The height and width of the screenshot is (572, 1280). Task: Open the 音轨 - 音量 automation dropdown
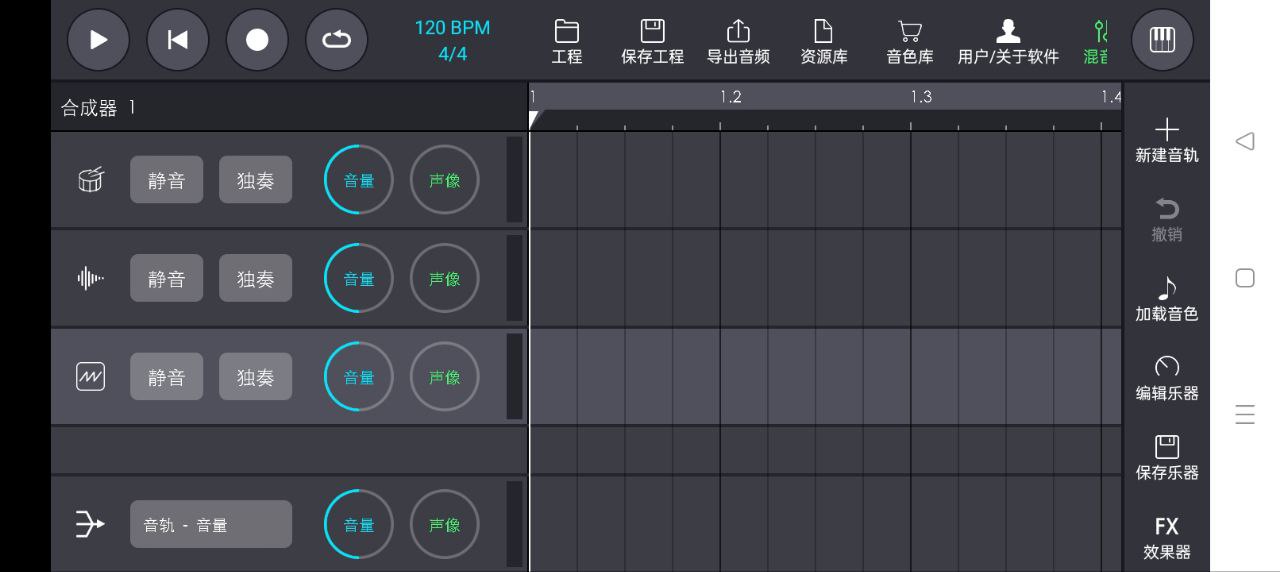210,524
